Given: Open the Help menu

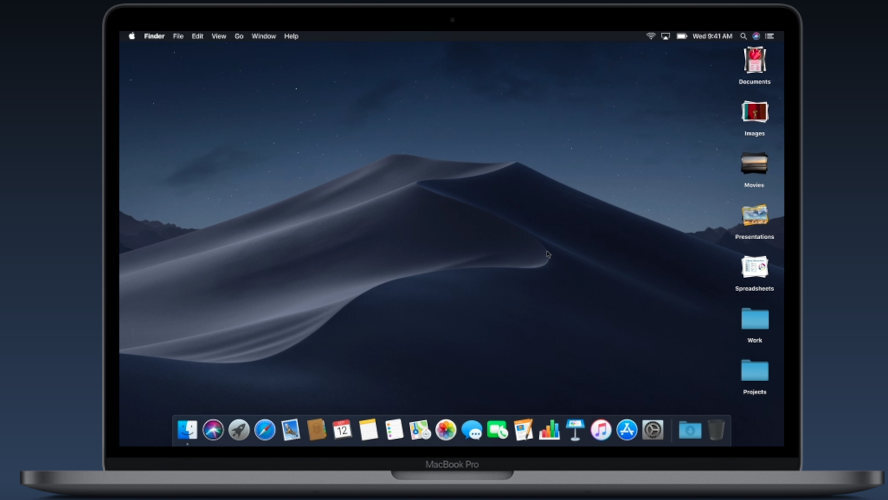Looking at the screenshot, I should [291, 36].
